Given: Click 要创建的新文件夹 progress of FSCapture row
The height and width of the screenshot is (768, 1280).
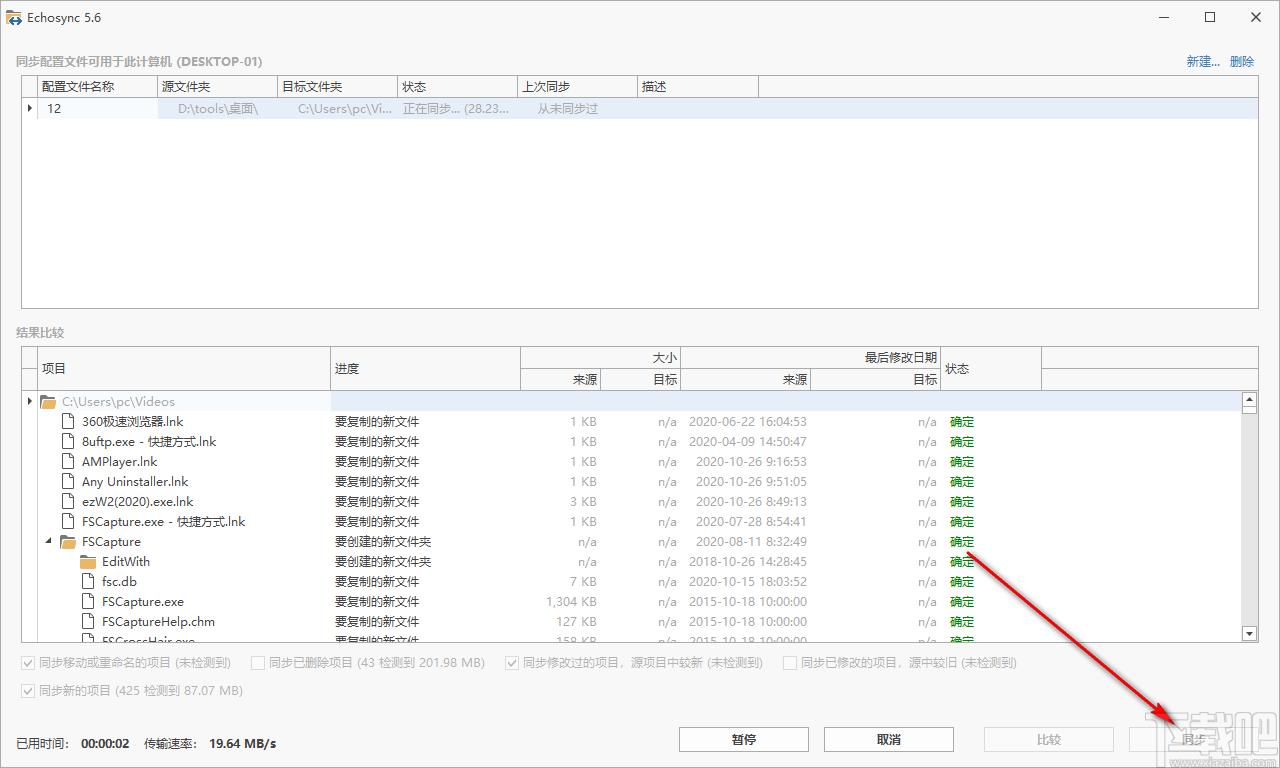Looking at the screenshot, I should 383,542.
